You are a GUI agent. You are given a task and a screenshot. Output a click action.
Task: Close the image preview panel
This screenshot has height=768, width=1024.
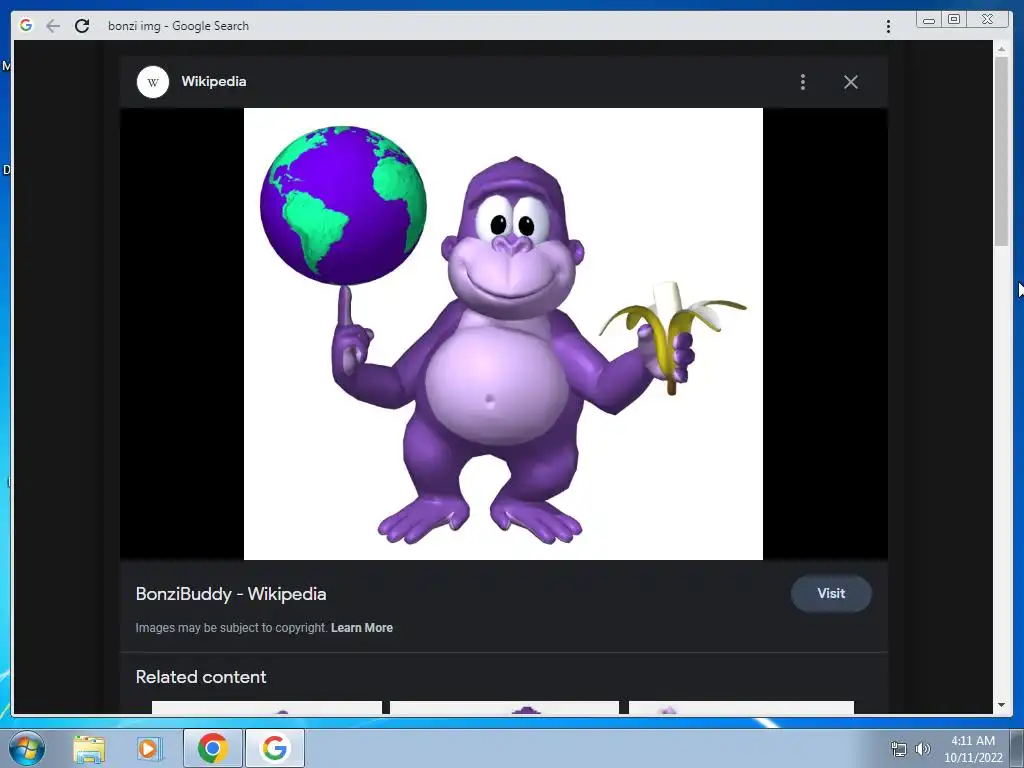click(x=850, y=82)
